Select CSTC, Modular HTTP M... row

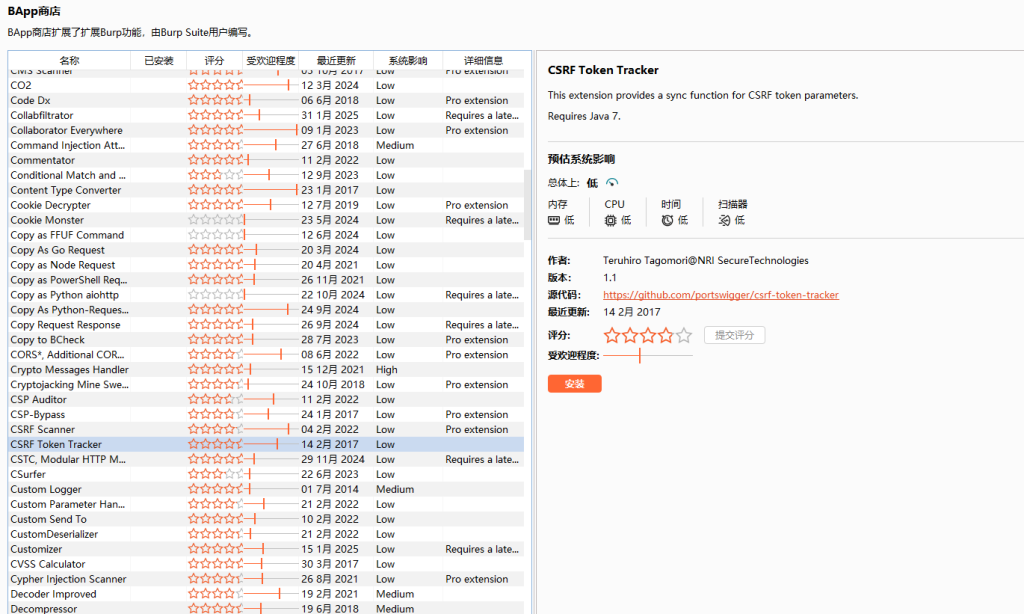click(266, 460)
